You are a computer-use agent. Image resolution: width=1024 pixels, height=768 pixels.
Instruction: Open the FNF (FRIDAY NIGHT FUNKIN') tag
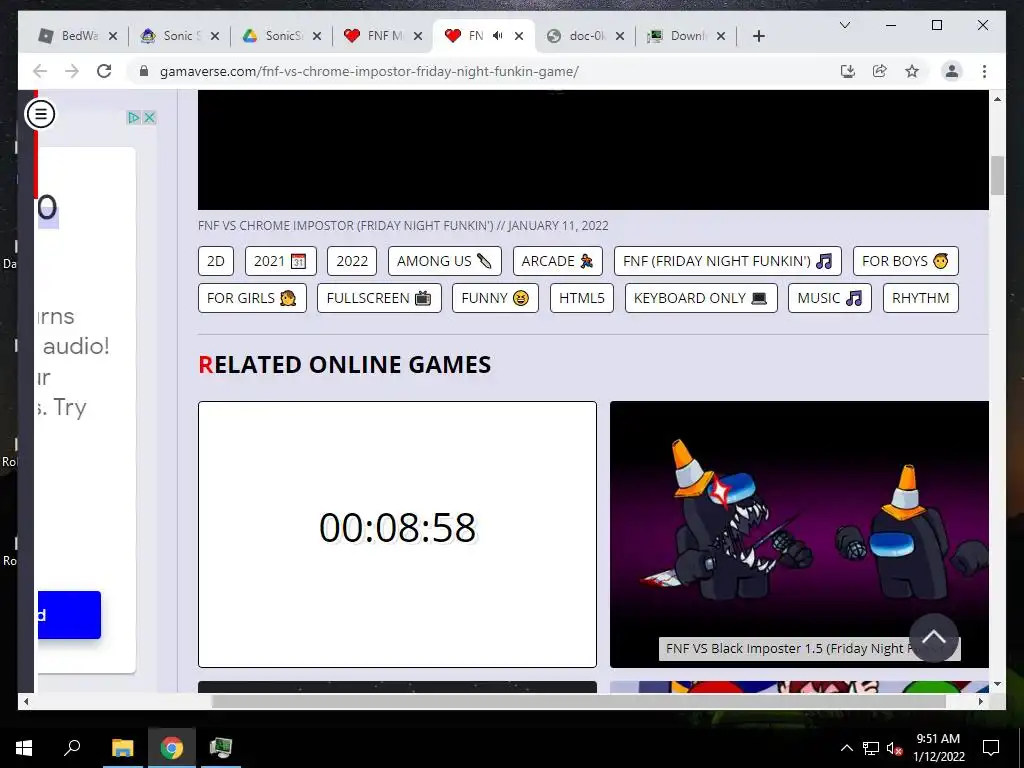coord(728,261)
